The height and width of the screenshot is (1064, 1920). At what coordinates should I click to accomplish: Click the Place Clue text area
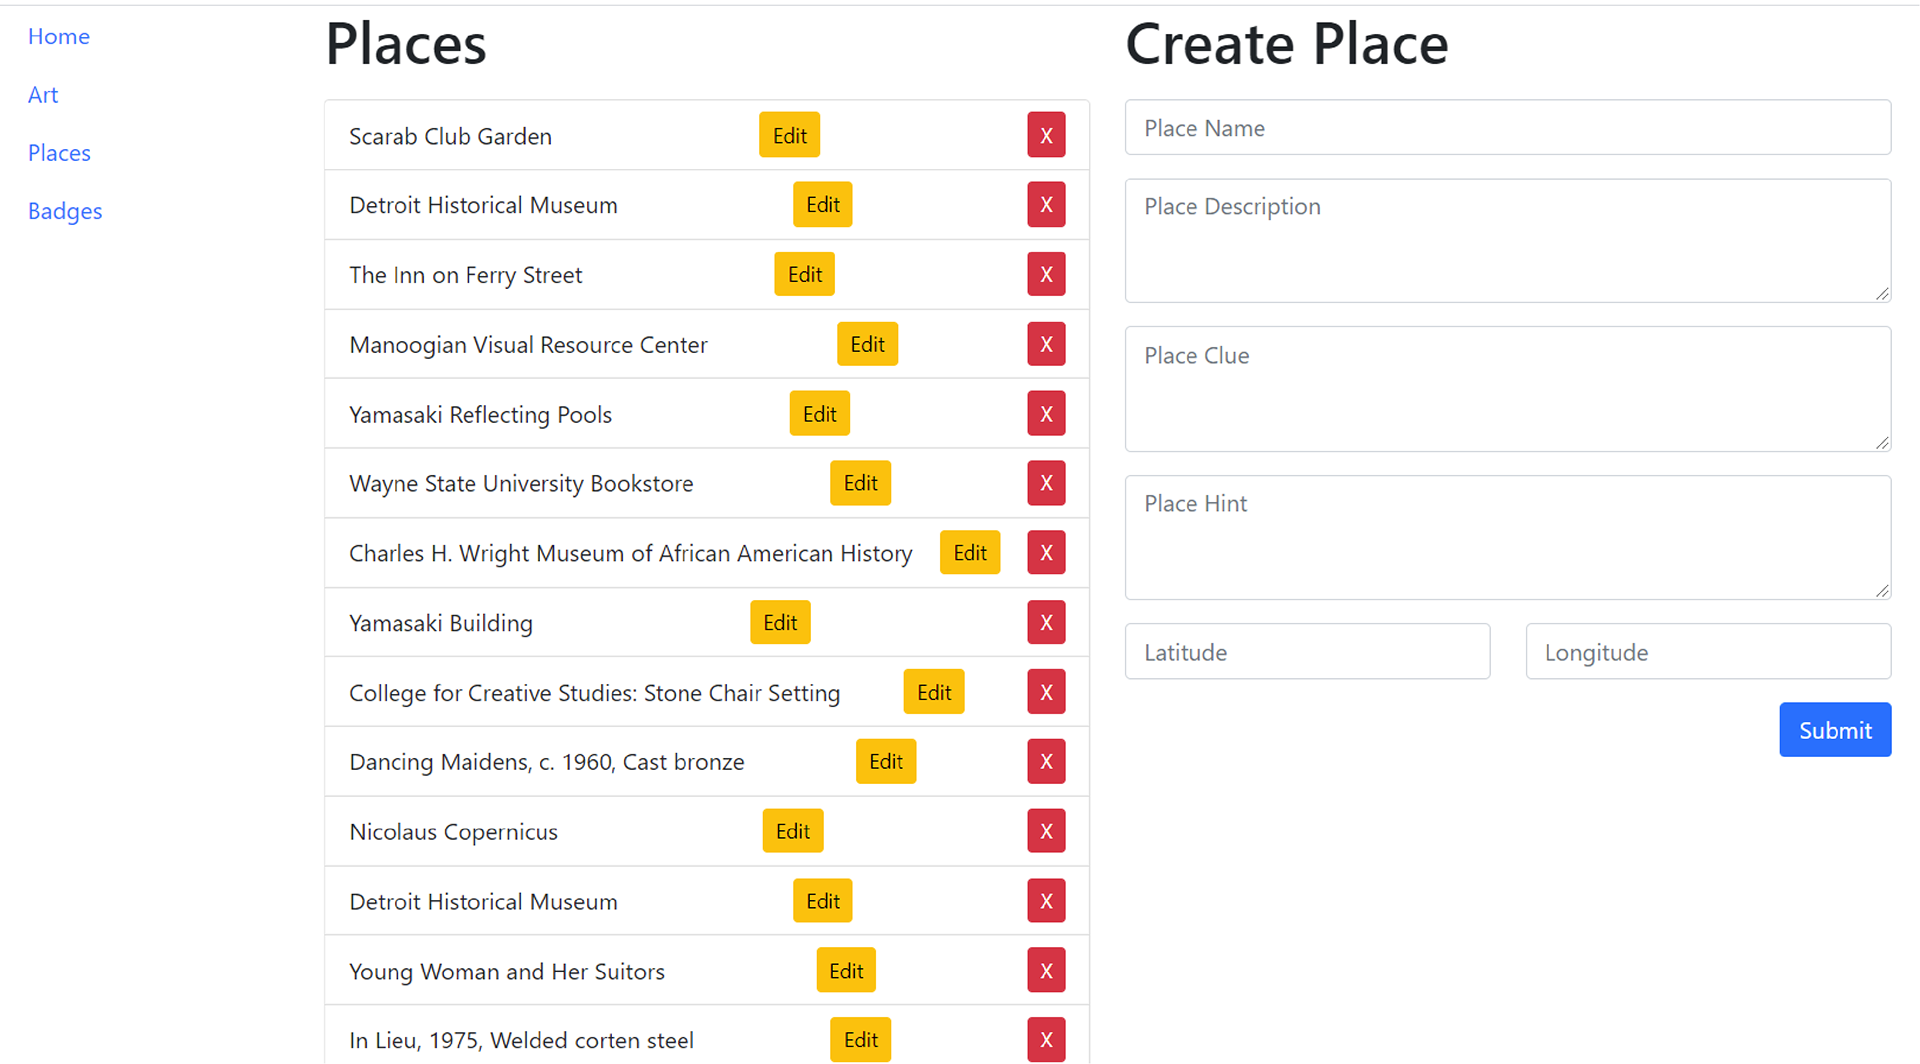pyautogui.click(x=1507, y=389)
